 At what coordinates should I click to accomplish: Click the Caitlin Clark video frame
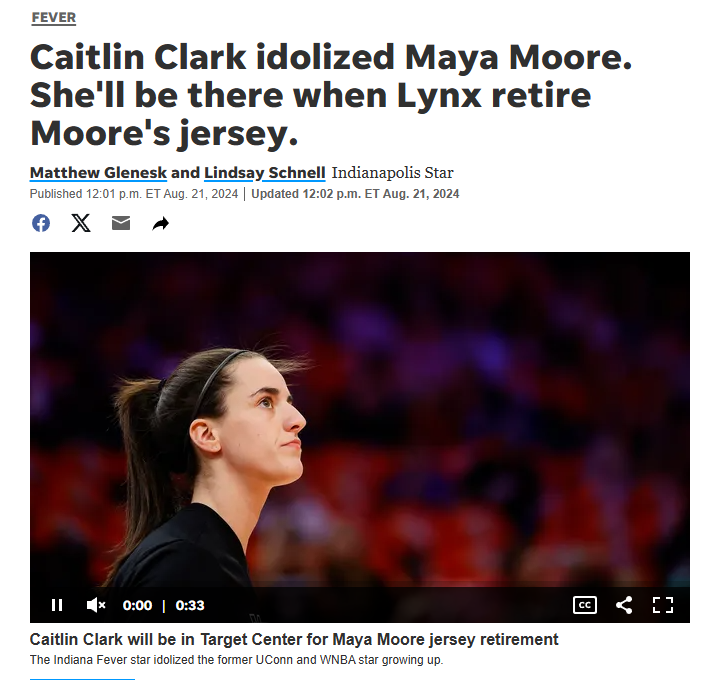(360, 419)
